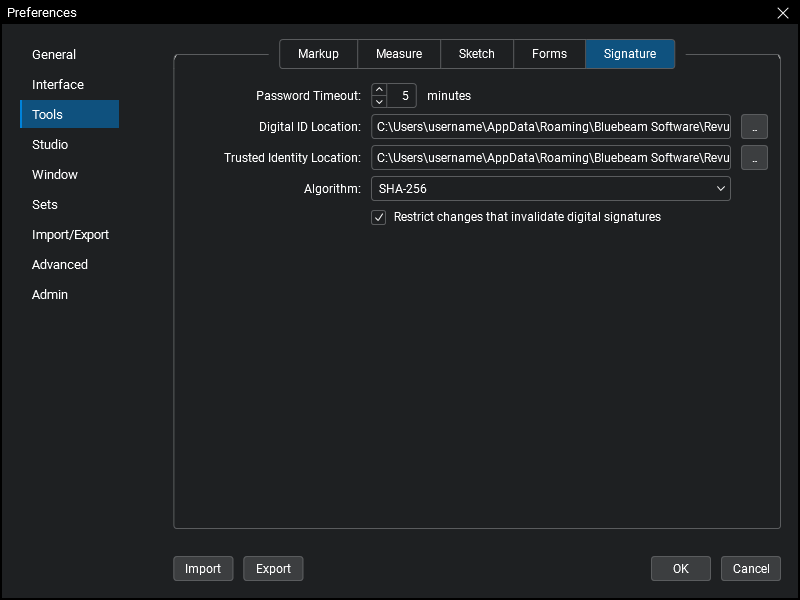Show Admin preferences
Image resolution: width=800 pixels, height=600 pixels.
[x=50, y=294]
